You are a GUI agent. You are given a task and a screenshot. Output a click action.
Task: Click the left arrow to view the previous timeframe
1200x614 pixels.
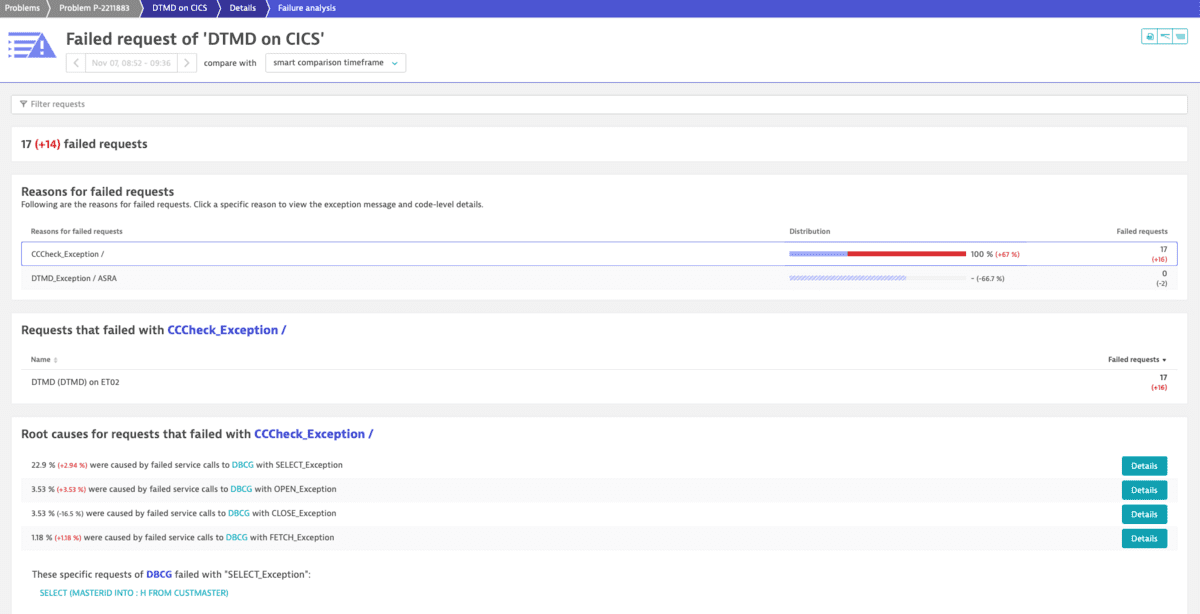point(76,62)
